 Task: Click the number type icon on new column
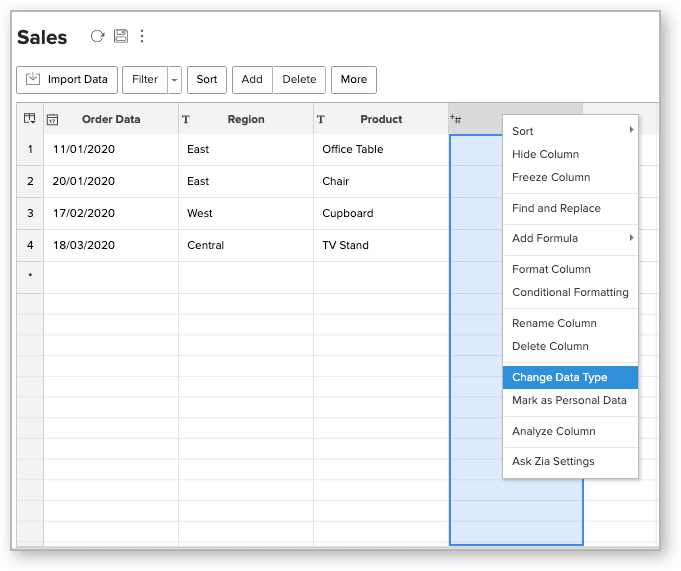pyautogui.click(x=455, y=119)
